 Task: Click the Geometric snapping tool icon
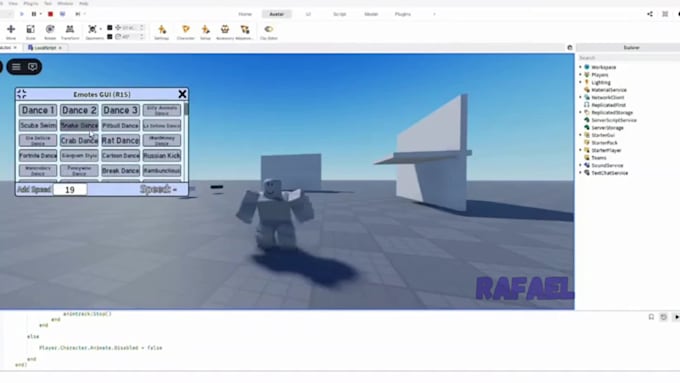point(92,29)
